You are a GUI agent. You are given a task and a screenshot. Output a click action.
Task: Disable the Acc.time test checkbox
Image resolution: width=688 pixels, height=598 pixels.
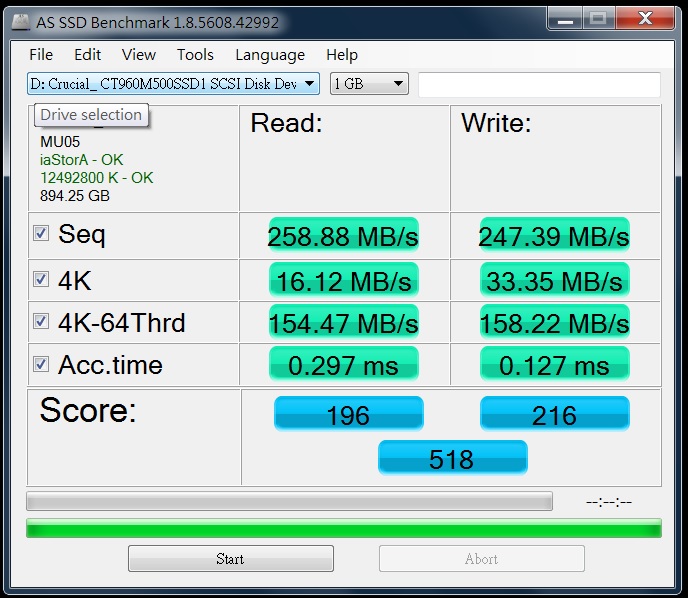pos(41,364)
